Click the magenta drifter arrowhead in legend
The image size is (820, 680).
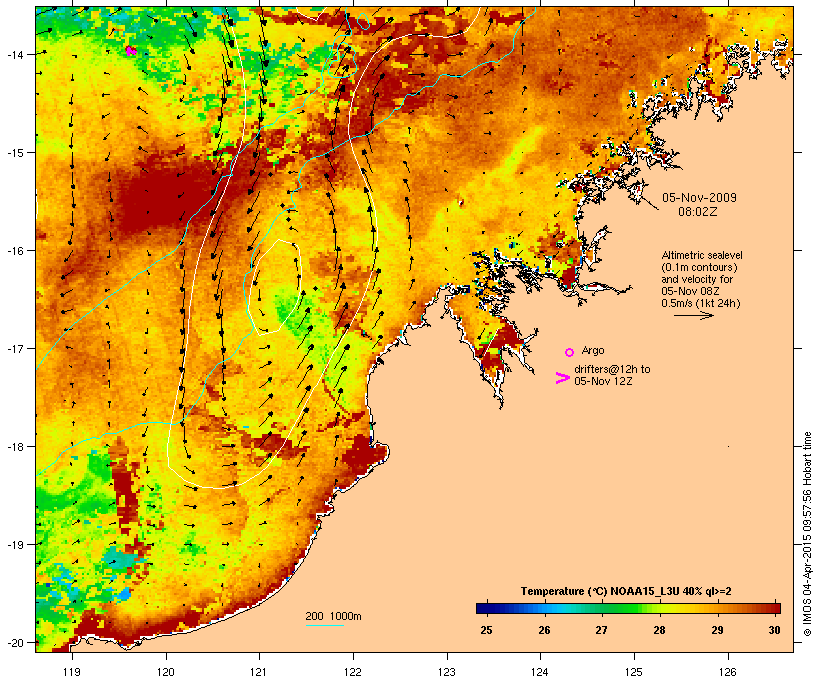coord(562,378)
